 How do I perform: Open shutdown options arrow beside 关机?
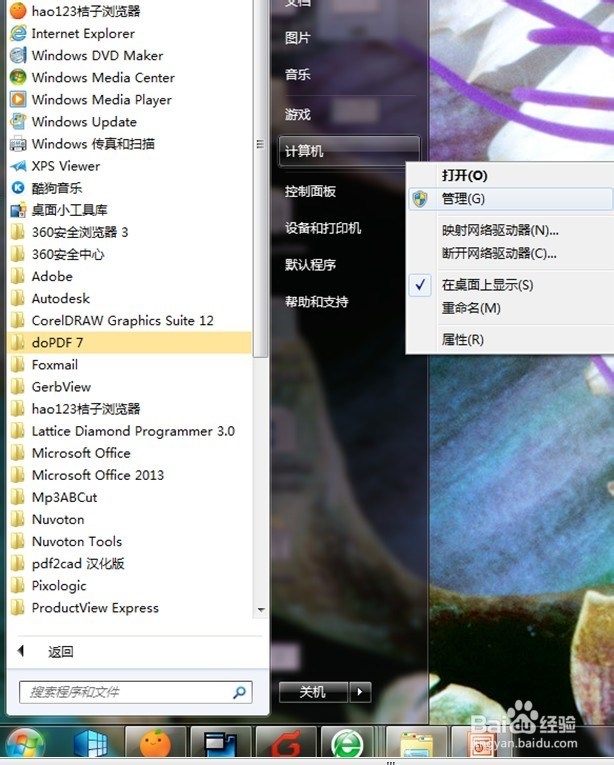(360, 692)
